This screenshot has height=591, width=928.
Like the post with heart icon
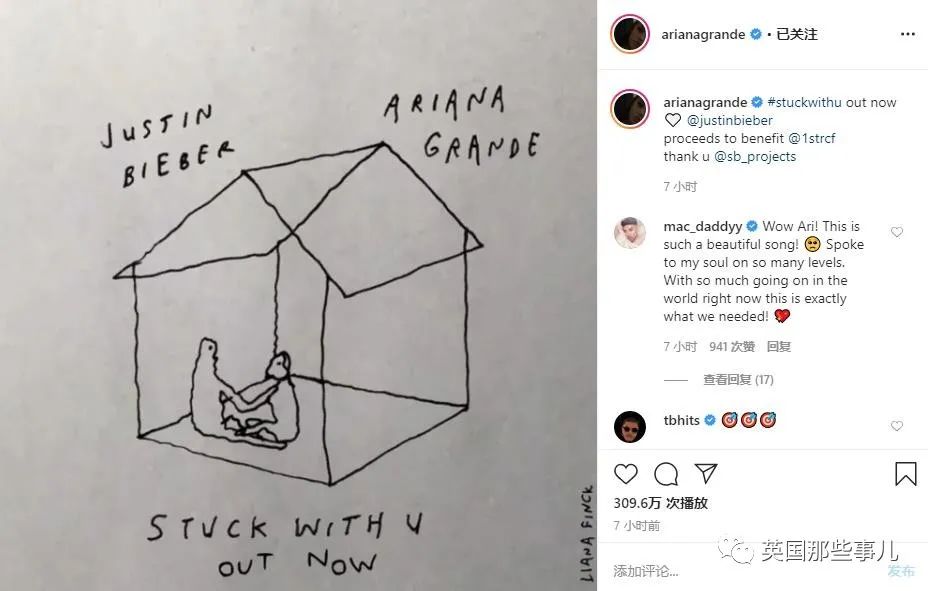coord(626,474)
